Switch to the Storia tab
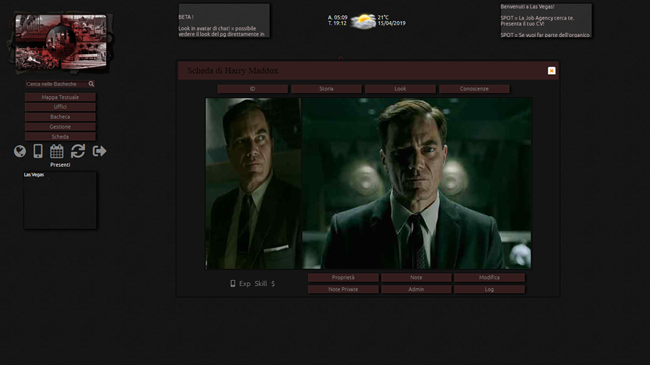 pos(326,89)
